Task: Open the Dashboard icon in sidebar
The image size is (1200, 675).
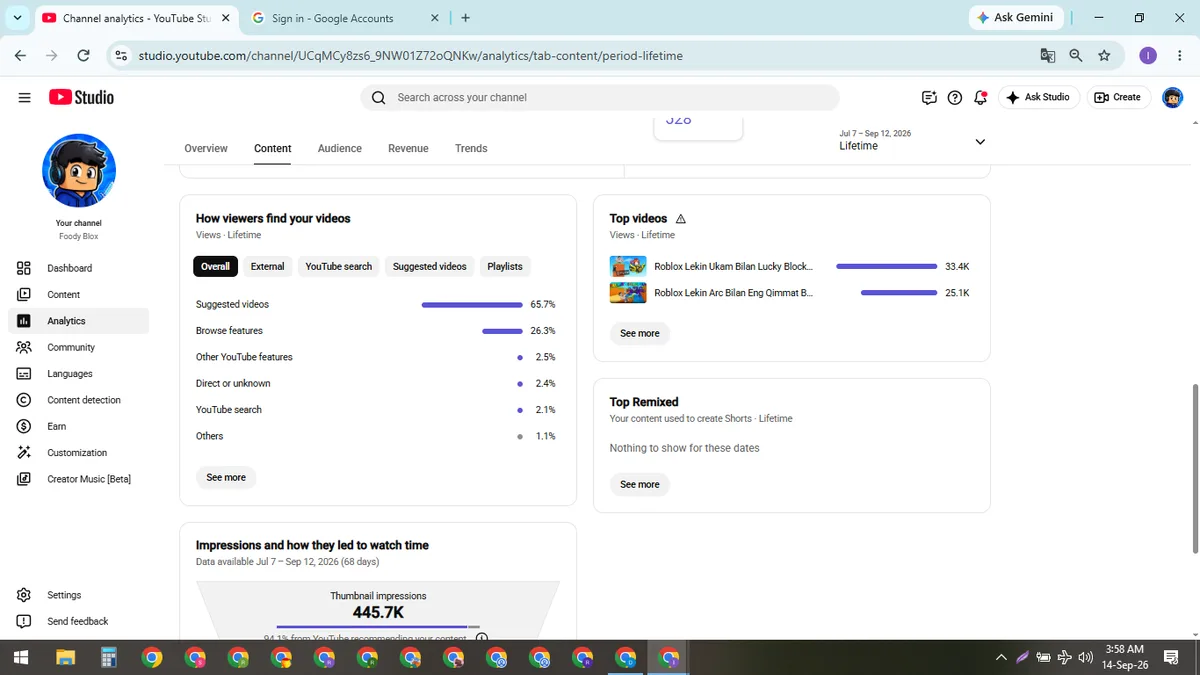Action: pyautogui.click(x=24, y=268)
